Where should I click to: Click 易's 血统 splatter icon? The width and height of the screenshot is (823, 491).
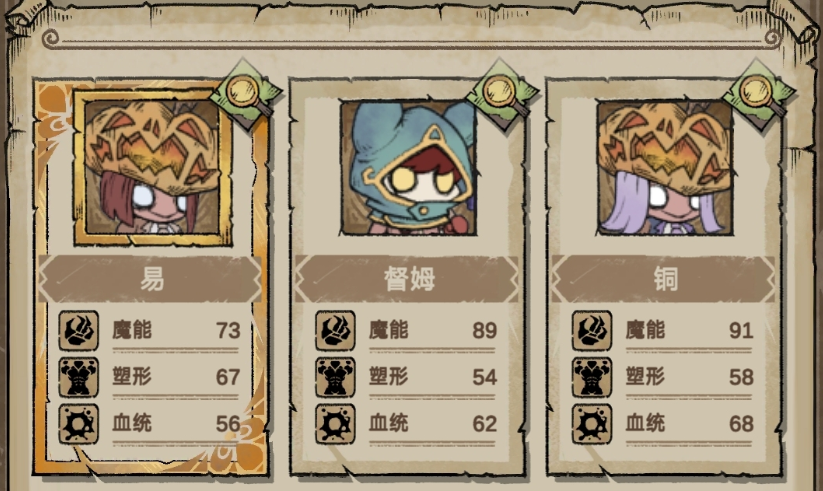[x=78, y=424]
